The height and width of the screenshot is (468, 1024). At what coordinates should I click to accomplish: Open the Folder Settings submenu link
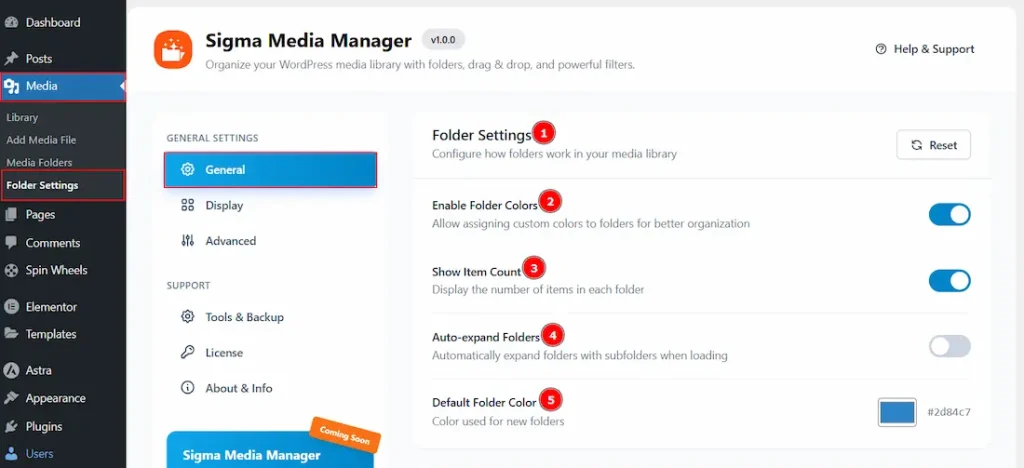(x=42, y=185)
